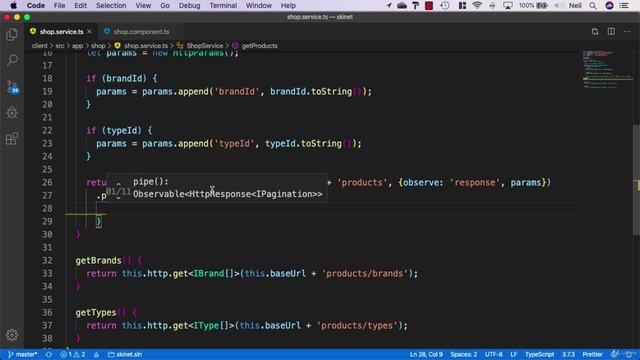The width and height of the screenshot is (640, 360).
Task: Click 'products/brands' string on line 33
Action: point(365,273)
